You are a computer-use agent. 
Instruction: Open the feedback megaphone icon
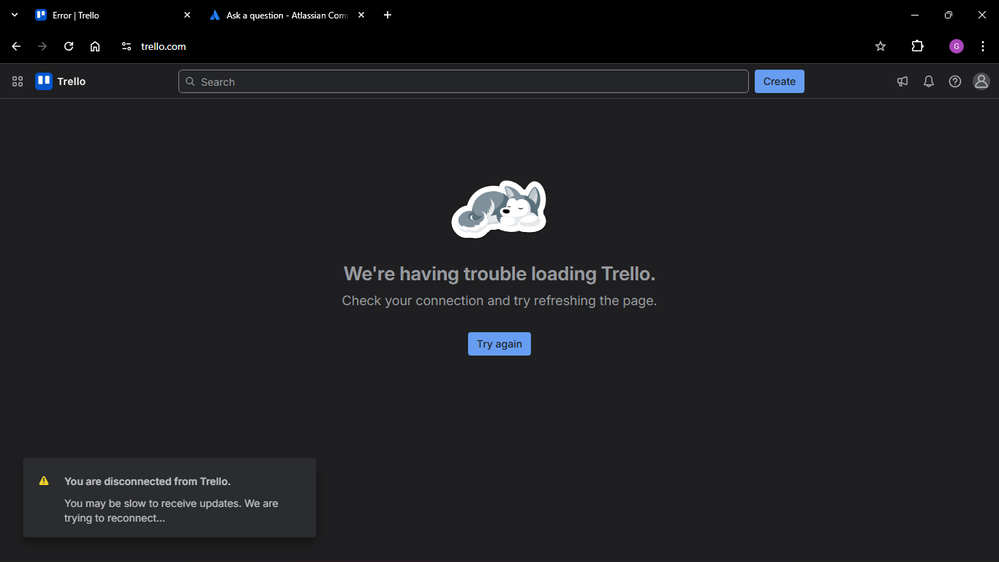point(902,82)
